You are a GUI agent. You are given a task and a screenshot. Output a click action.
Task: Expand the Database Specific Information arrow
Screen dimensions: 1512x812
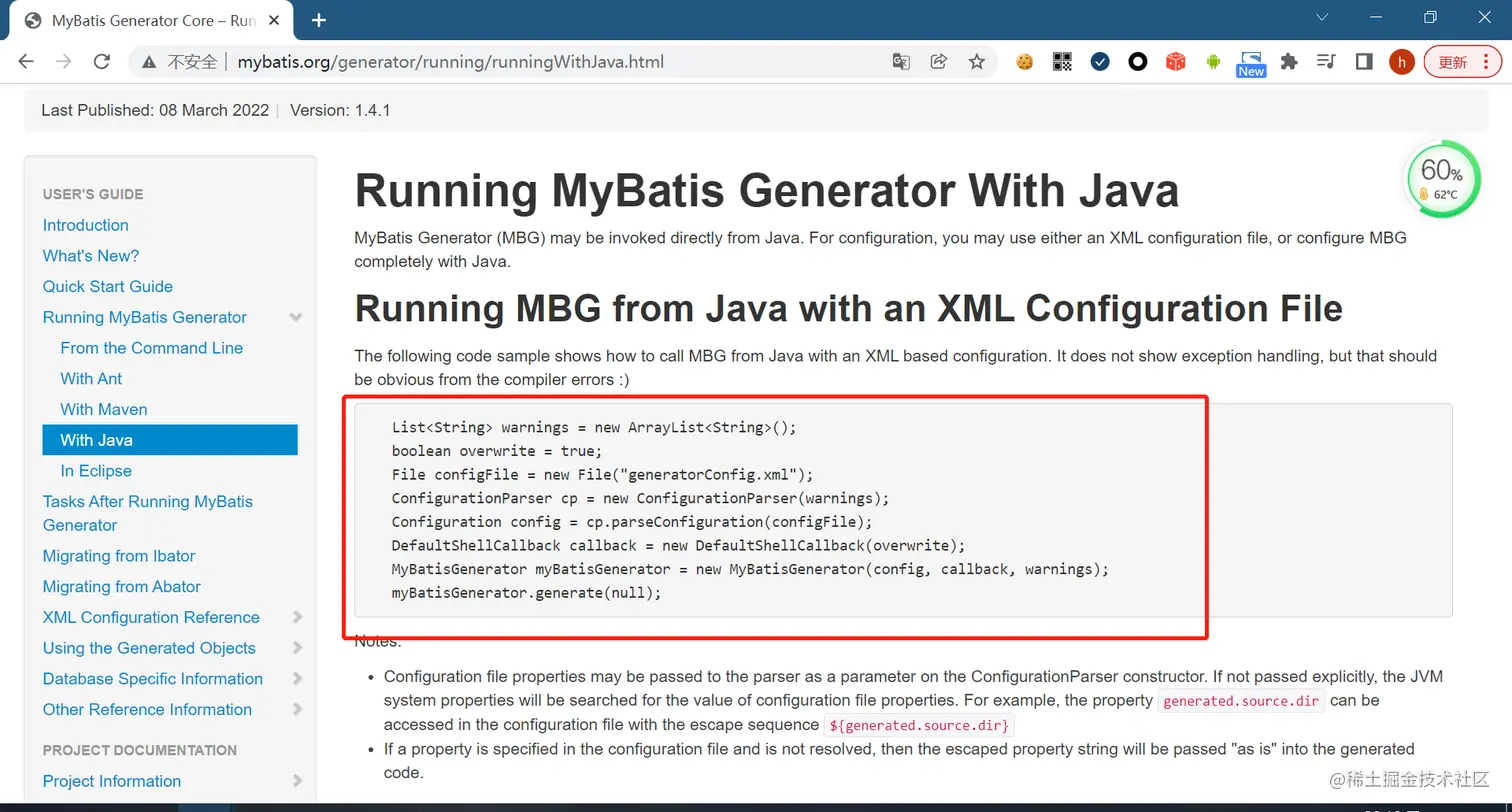point(297,679)
